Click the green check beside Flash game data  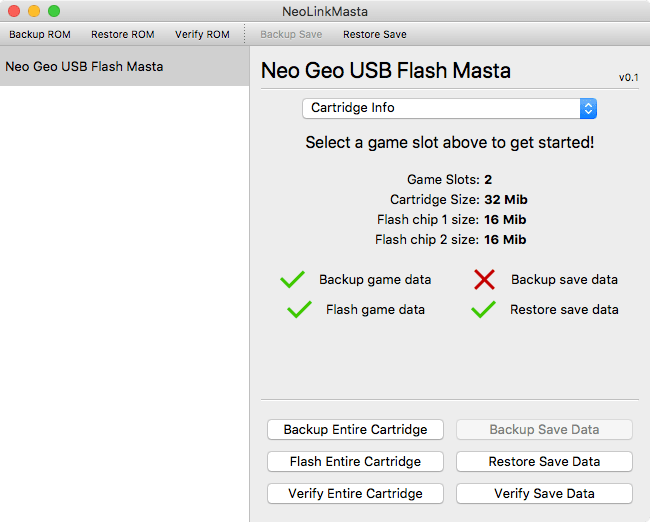(x=299, y=309)
